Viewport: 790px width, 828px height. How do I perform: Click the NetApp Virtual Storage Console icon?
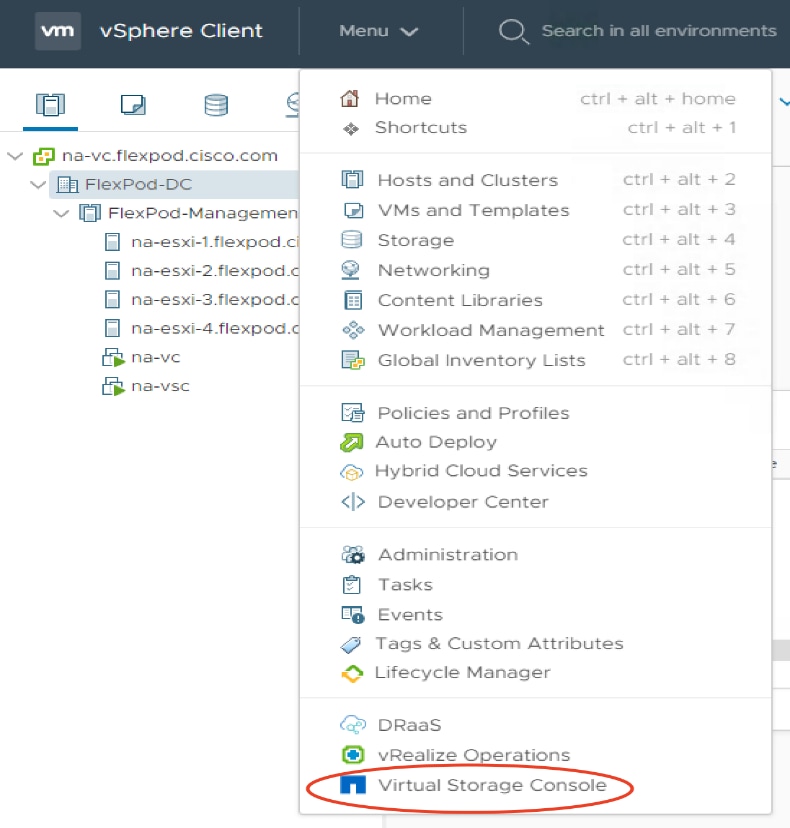[353, 785]
